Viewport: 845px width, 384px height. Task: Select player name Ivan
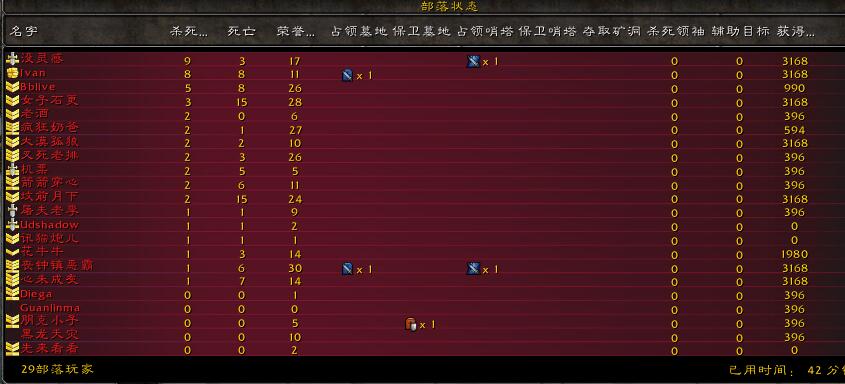33,73
